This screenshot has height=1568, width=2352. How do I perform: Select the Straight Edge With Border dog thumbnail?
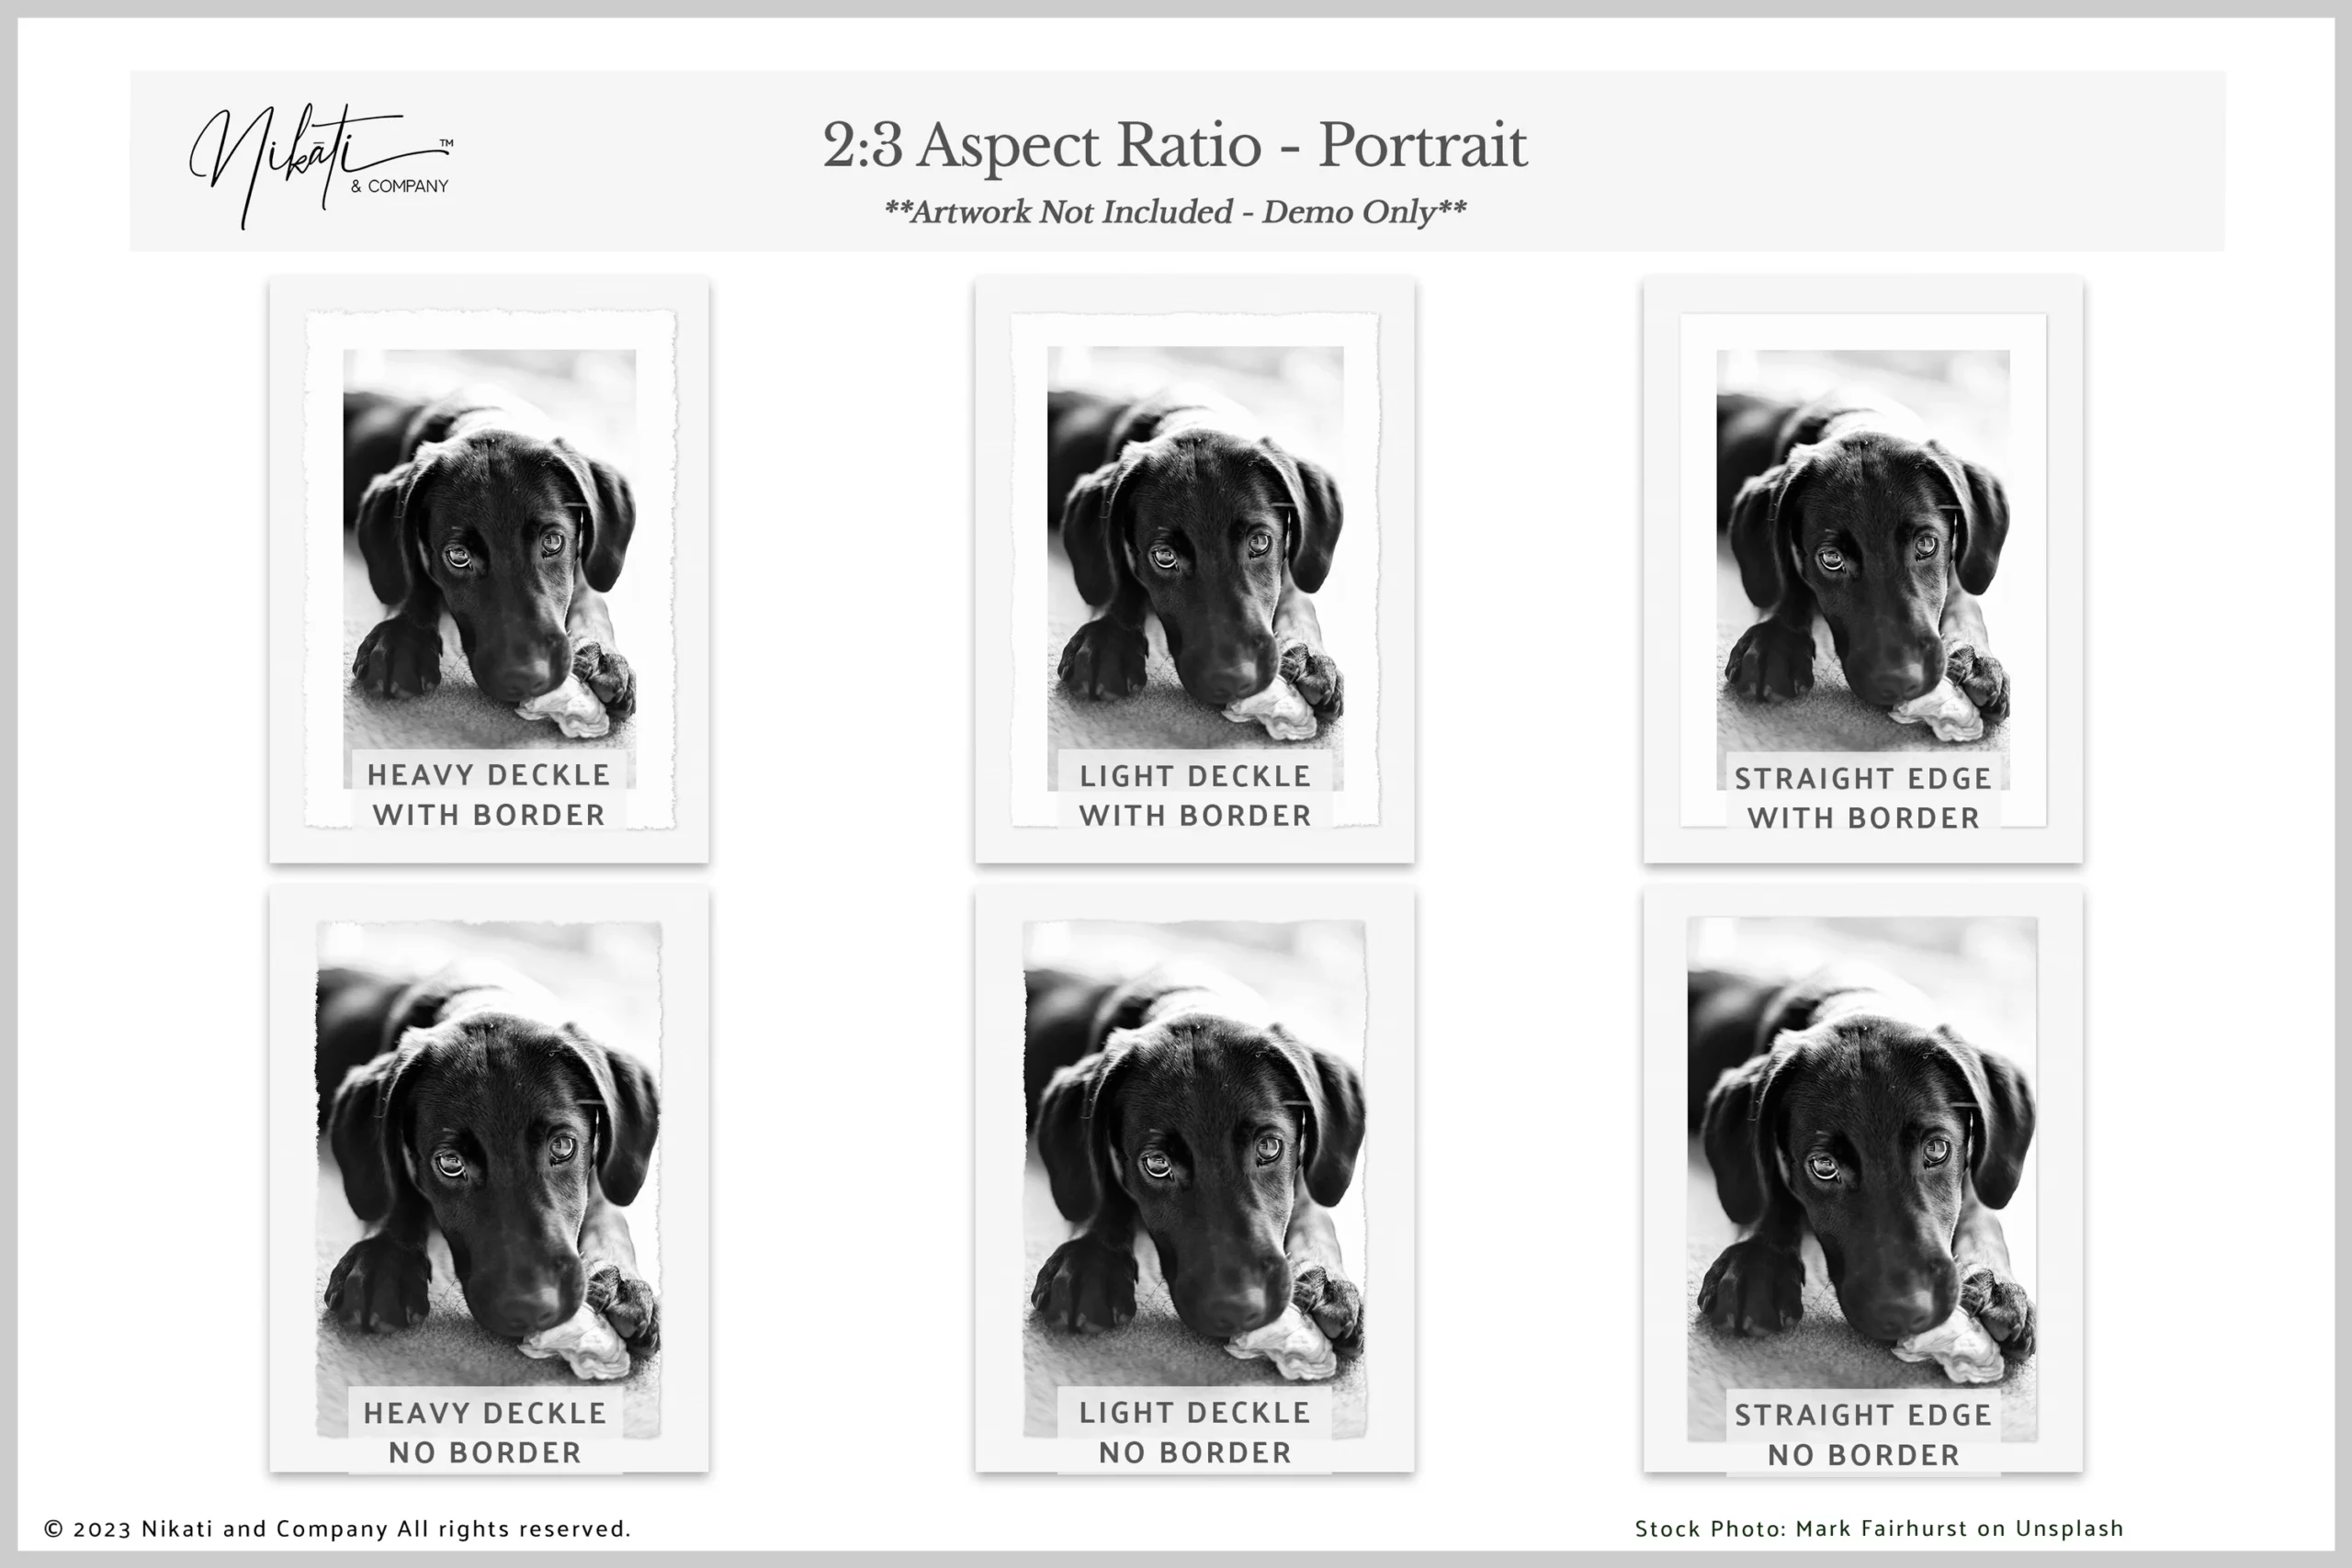[x=1863, y=569]
